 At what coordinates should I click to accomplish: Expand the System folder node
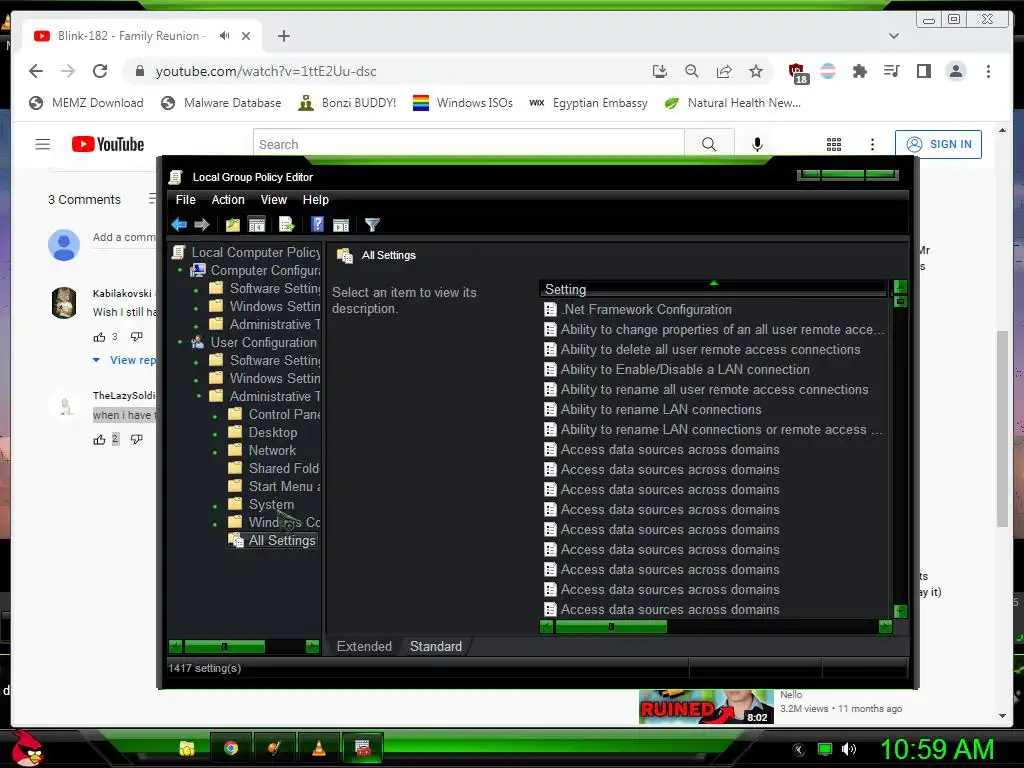(216, 505)
